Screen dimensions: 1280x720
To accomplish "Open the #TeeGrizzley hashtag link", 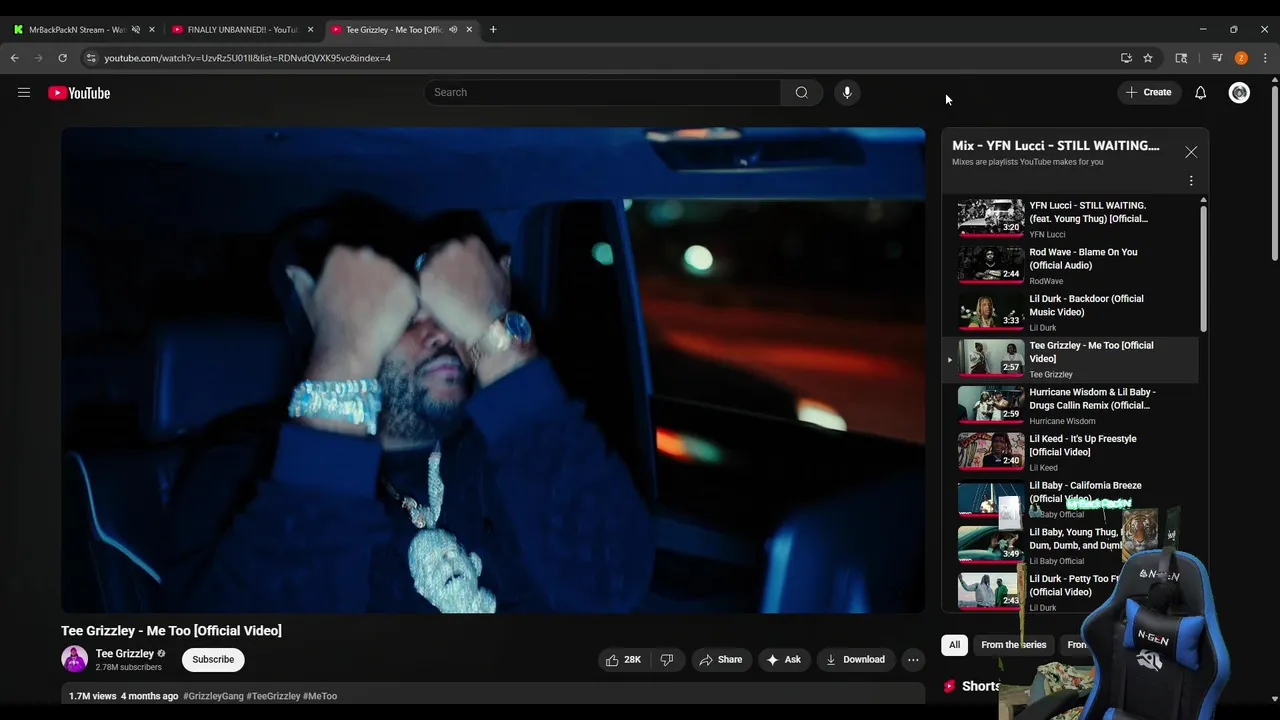I will click(273, 696).
